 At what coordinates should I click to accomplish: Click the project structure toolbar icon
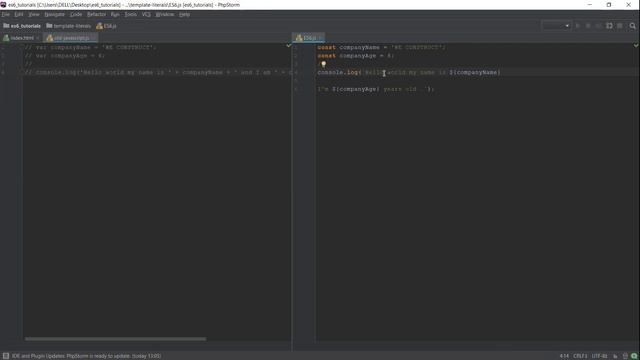pyautogui.click(x=609, y=26)
